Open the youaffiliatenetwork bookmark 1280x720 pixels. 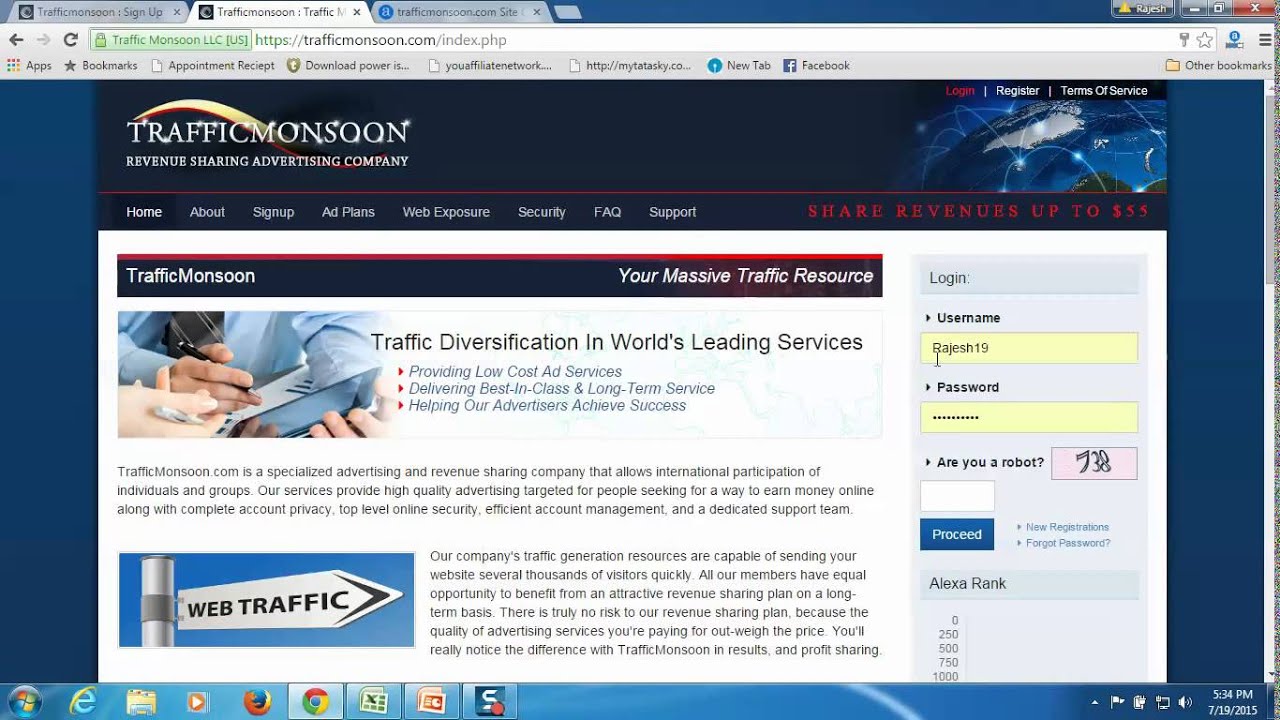pos(490,66)
